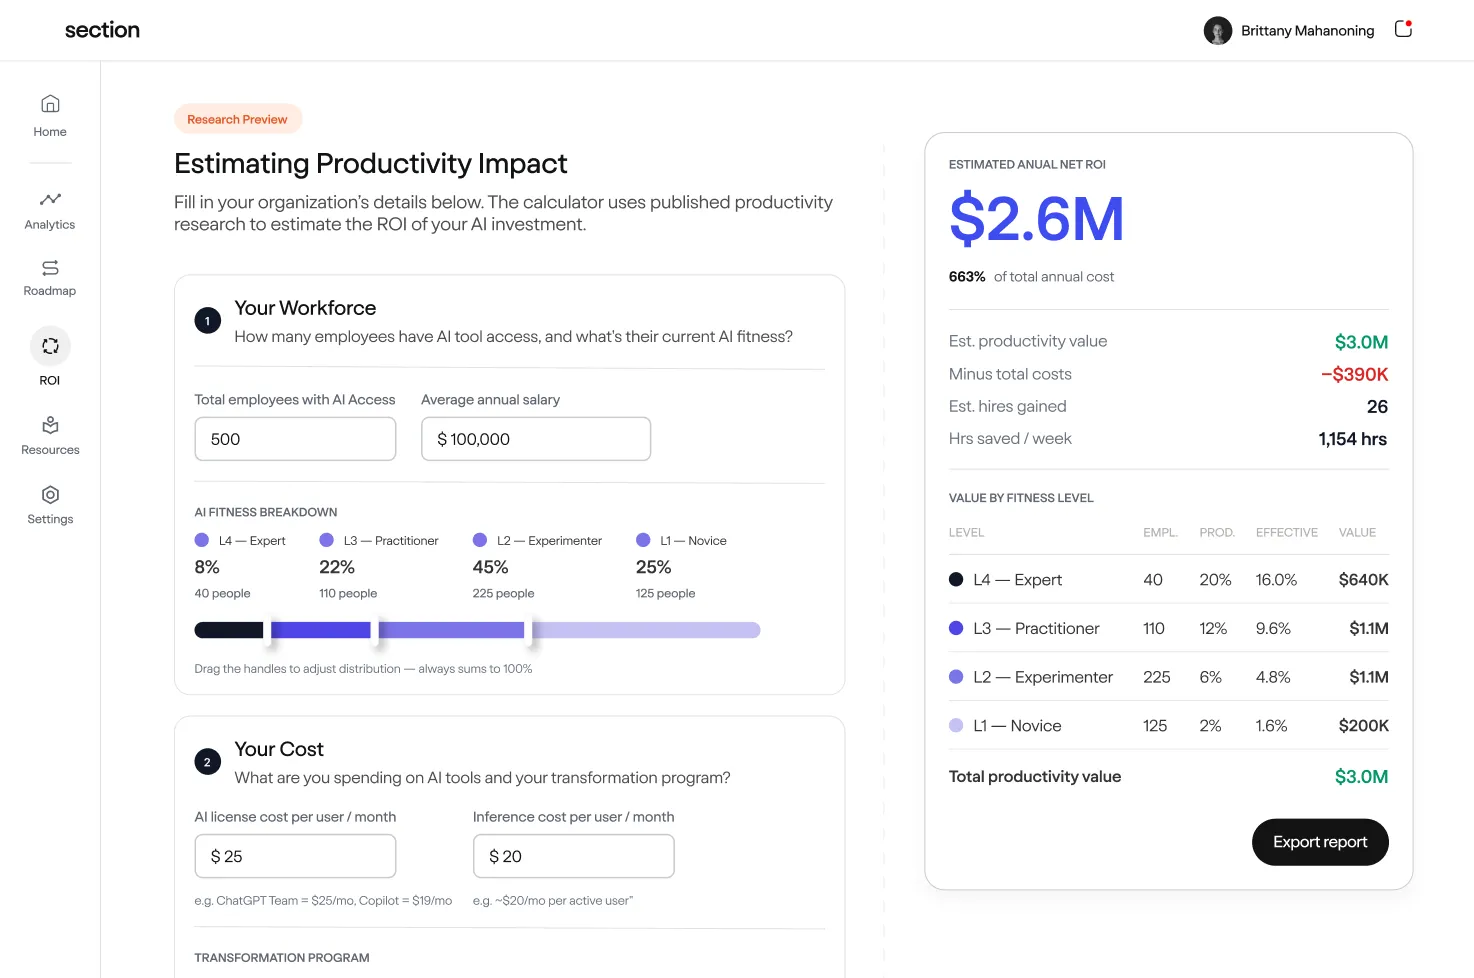Select the L1 — Novice table row label

pyautogui.click(x=1017, y=726)
